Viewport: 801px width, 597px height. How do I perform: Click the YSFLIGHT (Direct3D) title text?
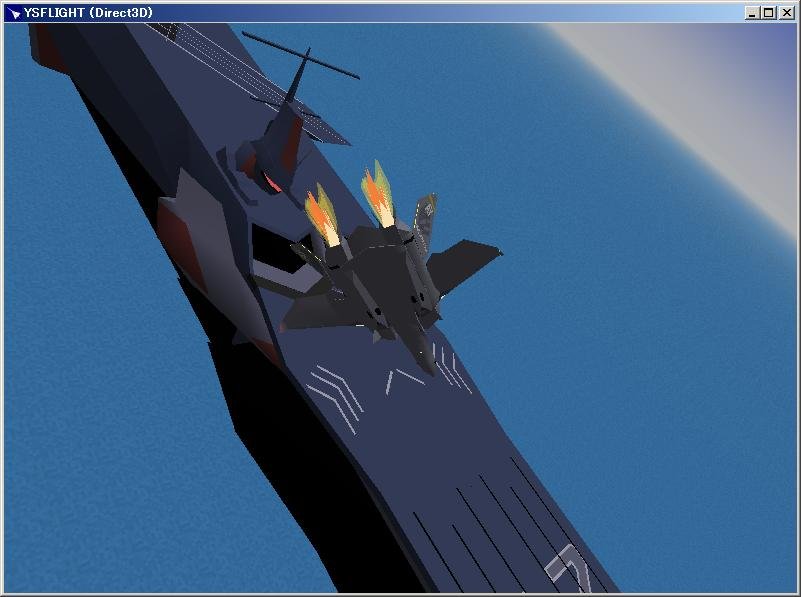[x=88, y=13]
